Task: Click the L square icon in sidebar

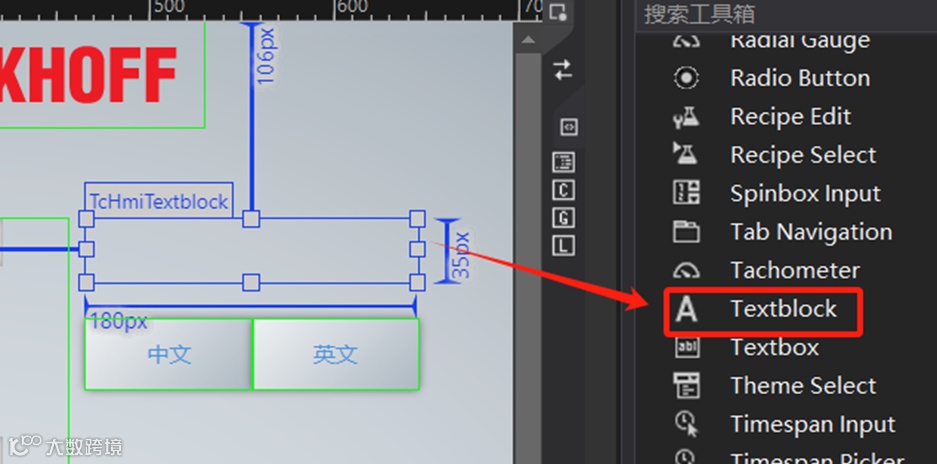Action: coord(564,246)
